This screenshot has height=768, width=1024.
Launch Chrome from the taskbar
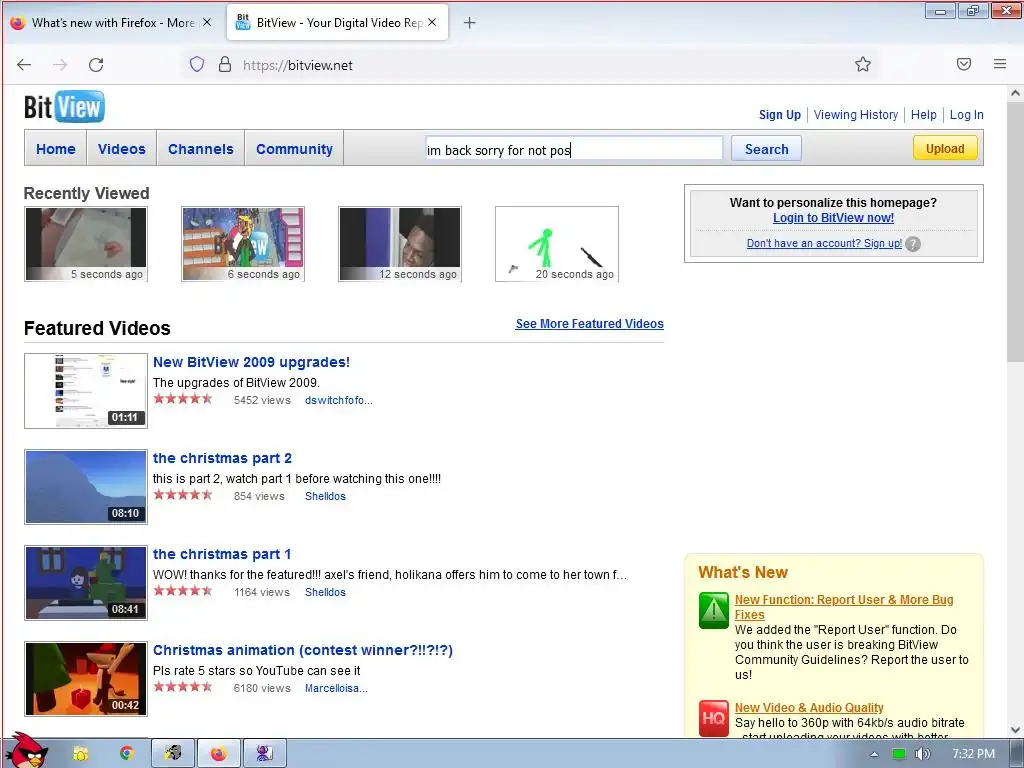point(127,754)
